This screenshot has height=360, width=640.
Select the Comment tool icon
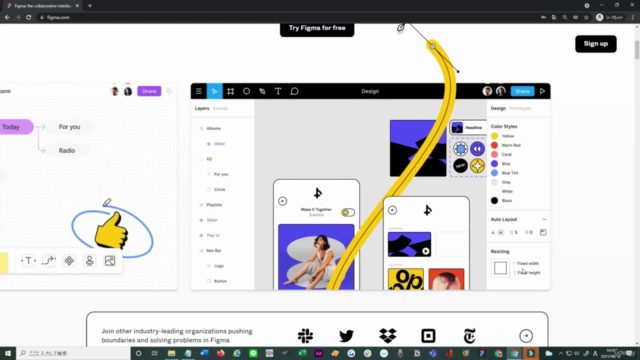pyautogui.click(x=294, y=91)
